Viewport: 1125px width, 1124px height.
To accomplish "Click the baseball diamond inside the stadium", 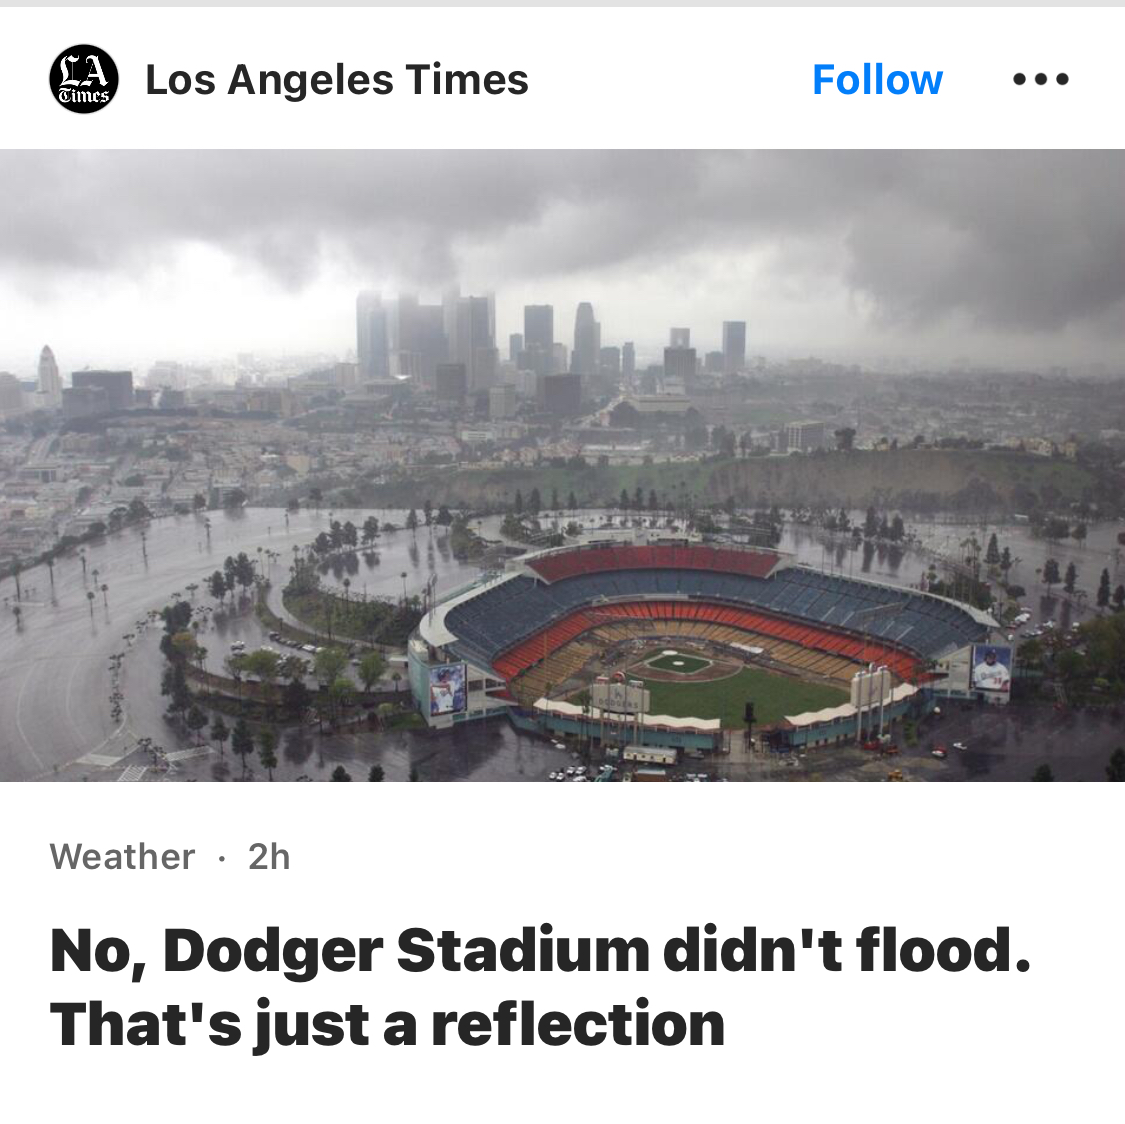I will tap(678, 663).
